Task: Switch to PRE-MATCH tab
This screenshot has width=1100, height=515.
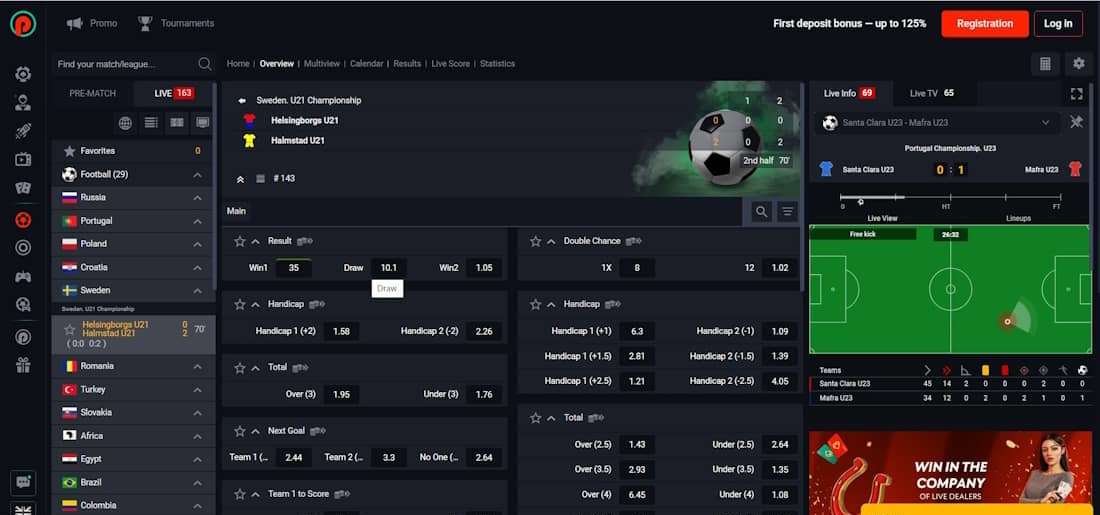Action: 93,93
